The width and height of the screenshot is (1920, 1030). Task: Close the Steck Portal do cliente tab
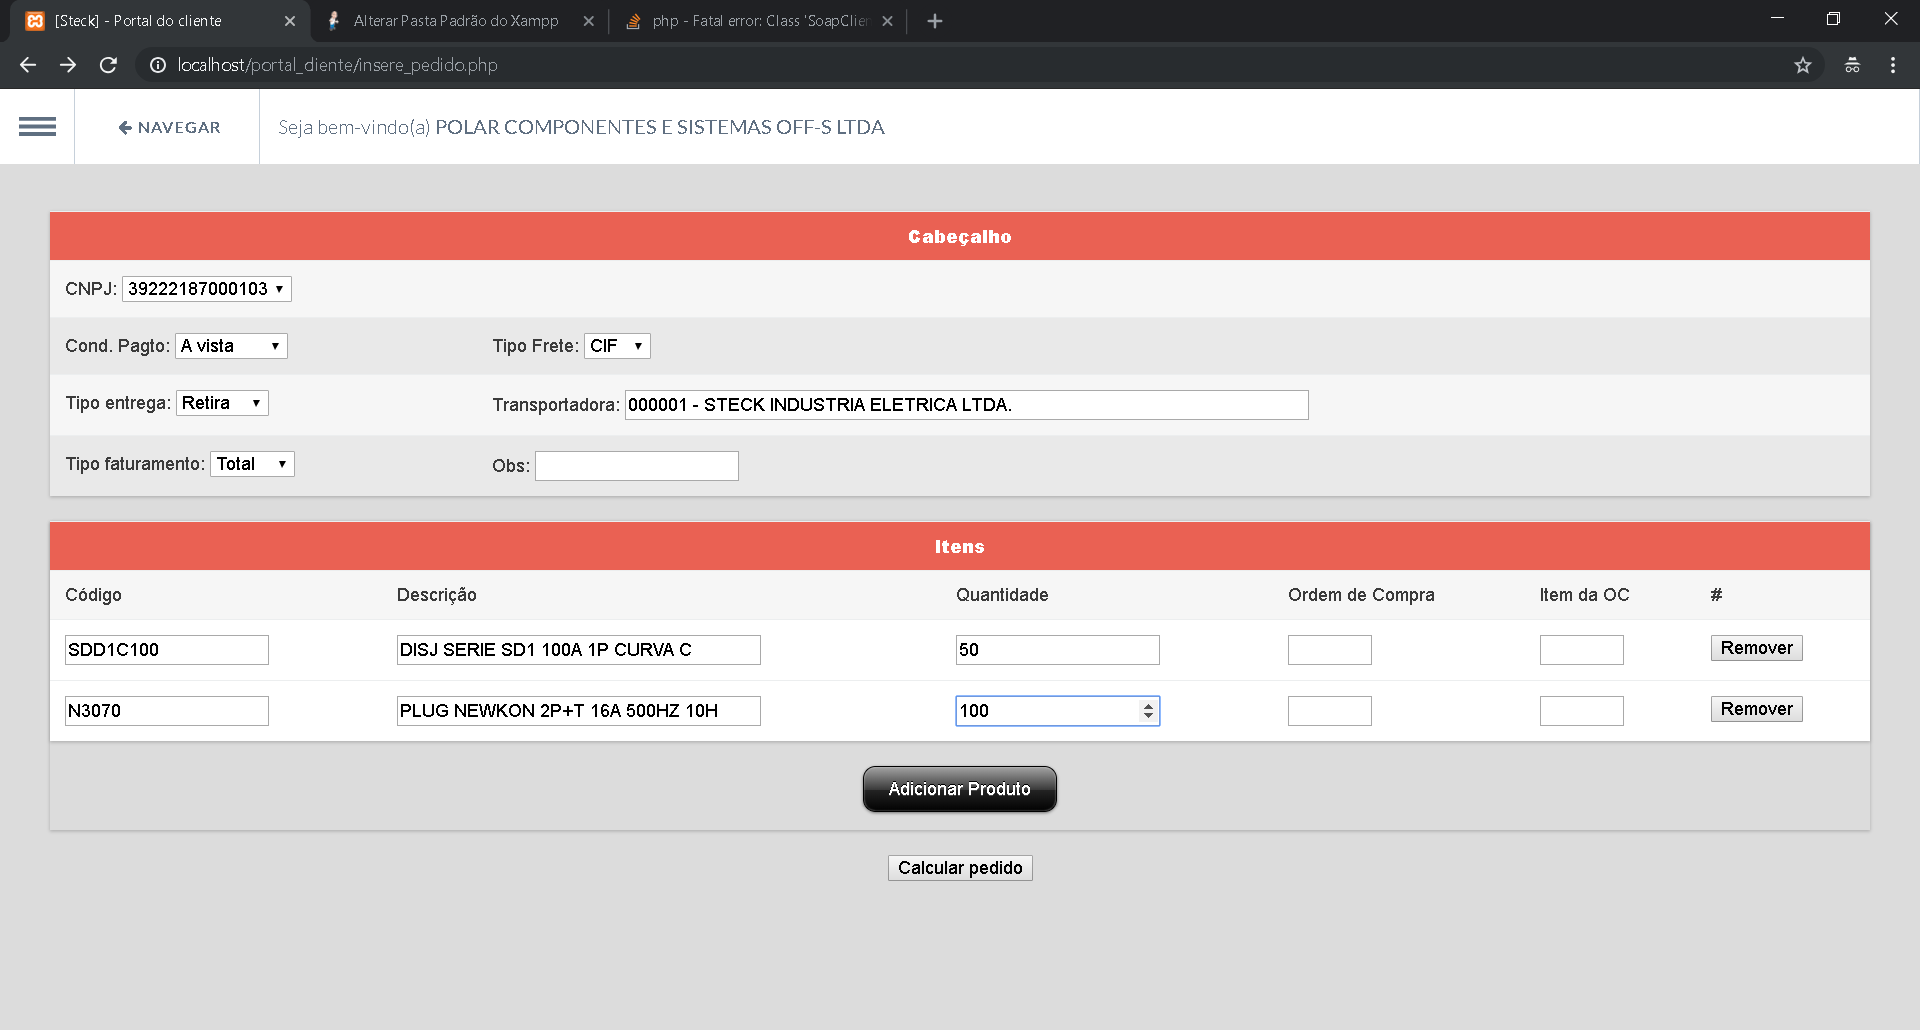pyautogui.click(x=289, y=21)
